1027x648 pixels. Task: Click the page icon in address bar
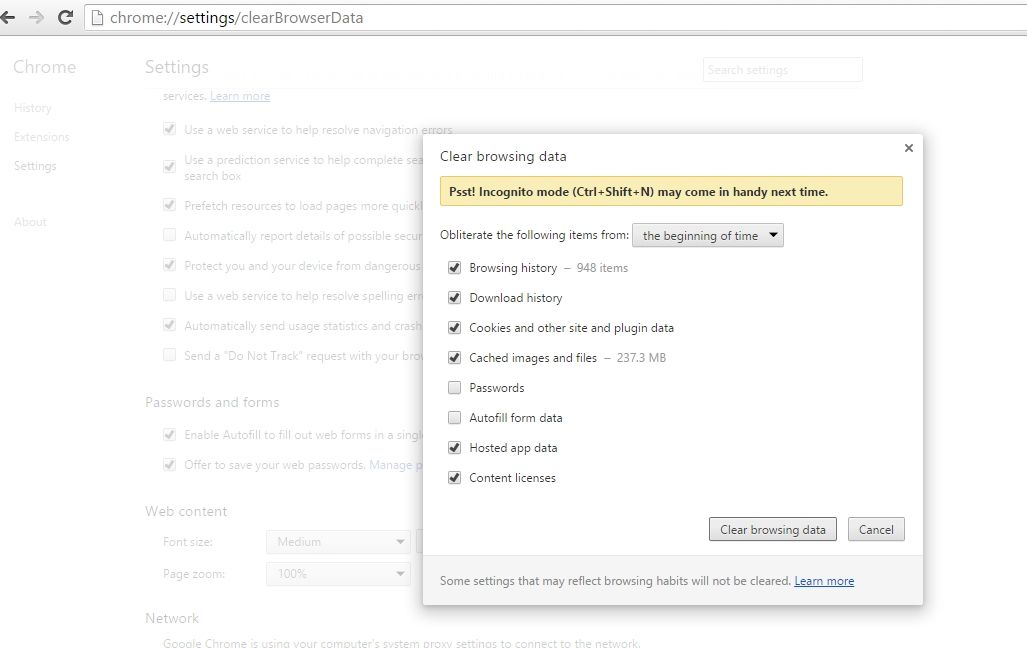coord(97,18)
